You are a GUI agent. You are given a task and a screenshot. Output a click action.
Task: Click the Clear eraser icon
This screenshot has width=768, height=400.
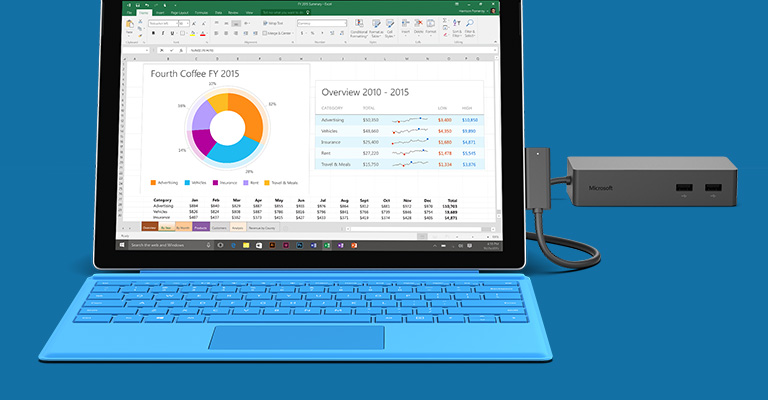(x=445, y=35)
